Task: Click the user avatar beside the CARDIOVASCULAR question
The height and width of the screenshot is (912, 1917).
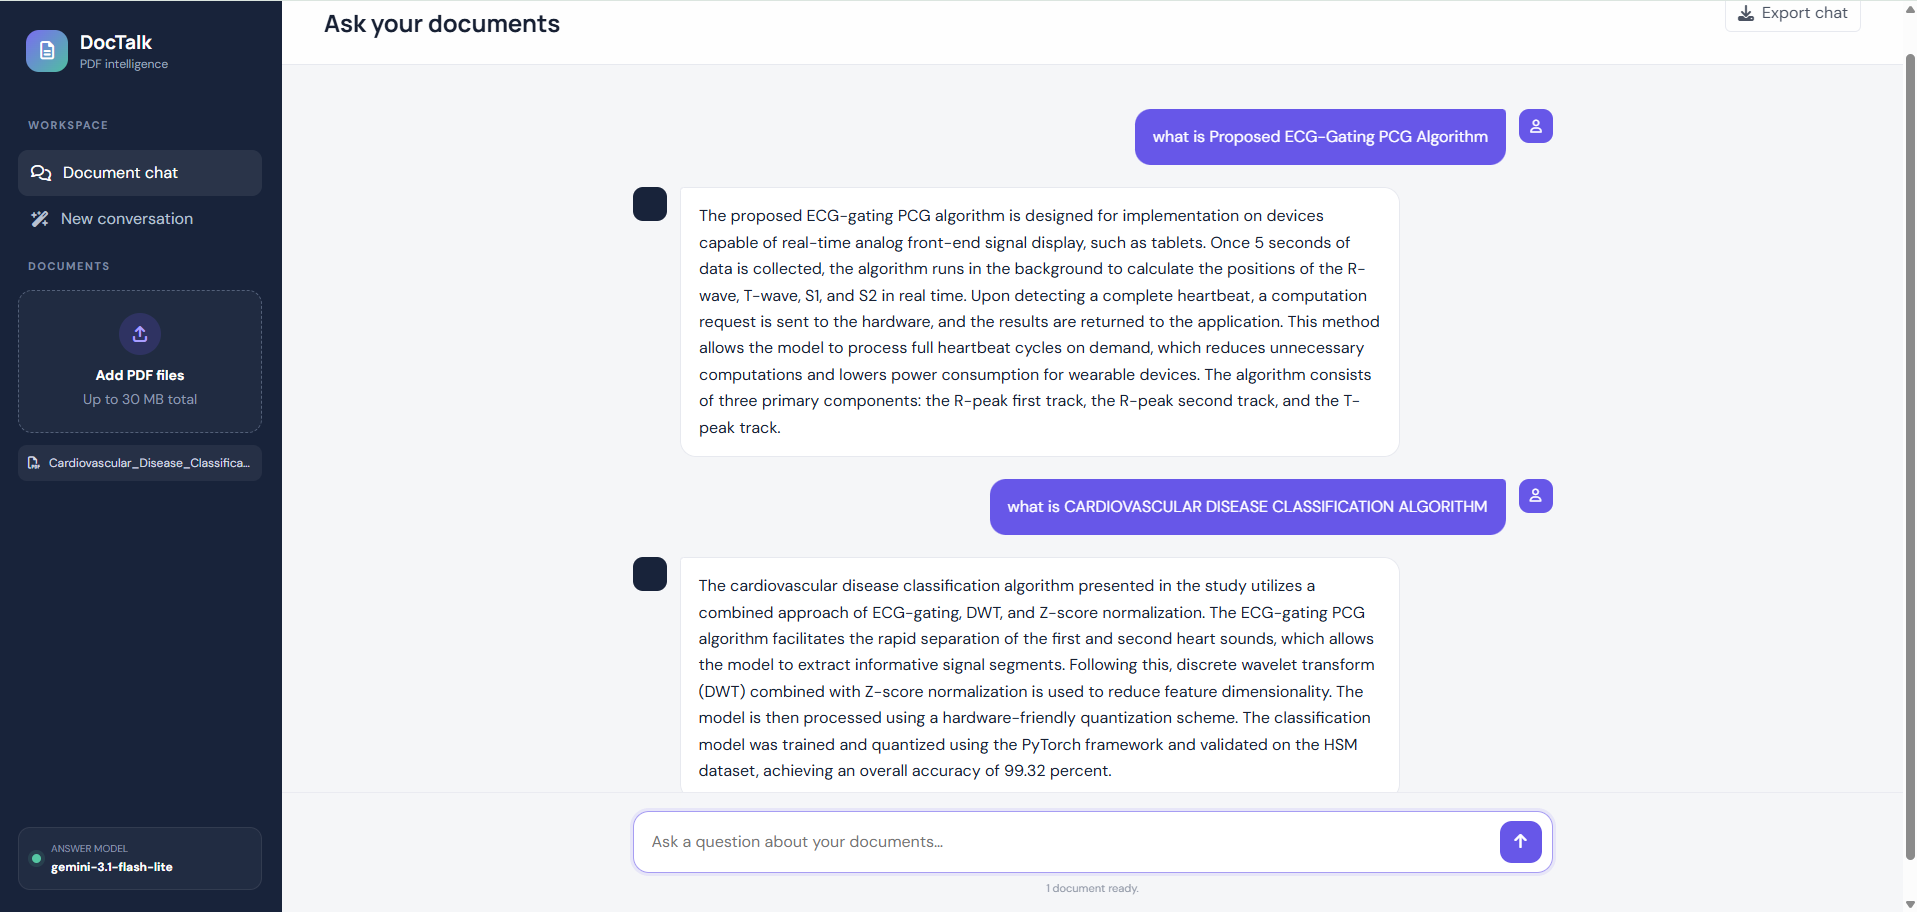Action: point(1536,496)
